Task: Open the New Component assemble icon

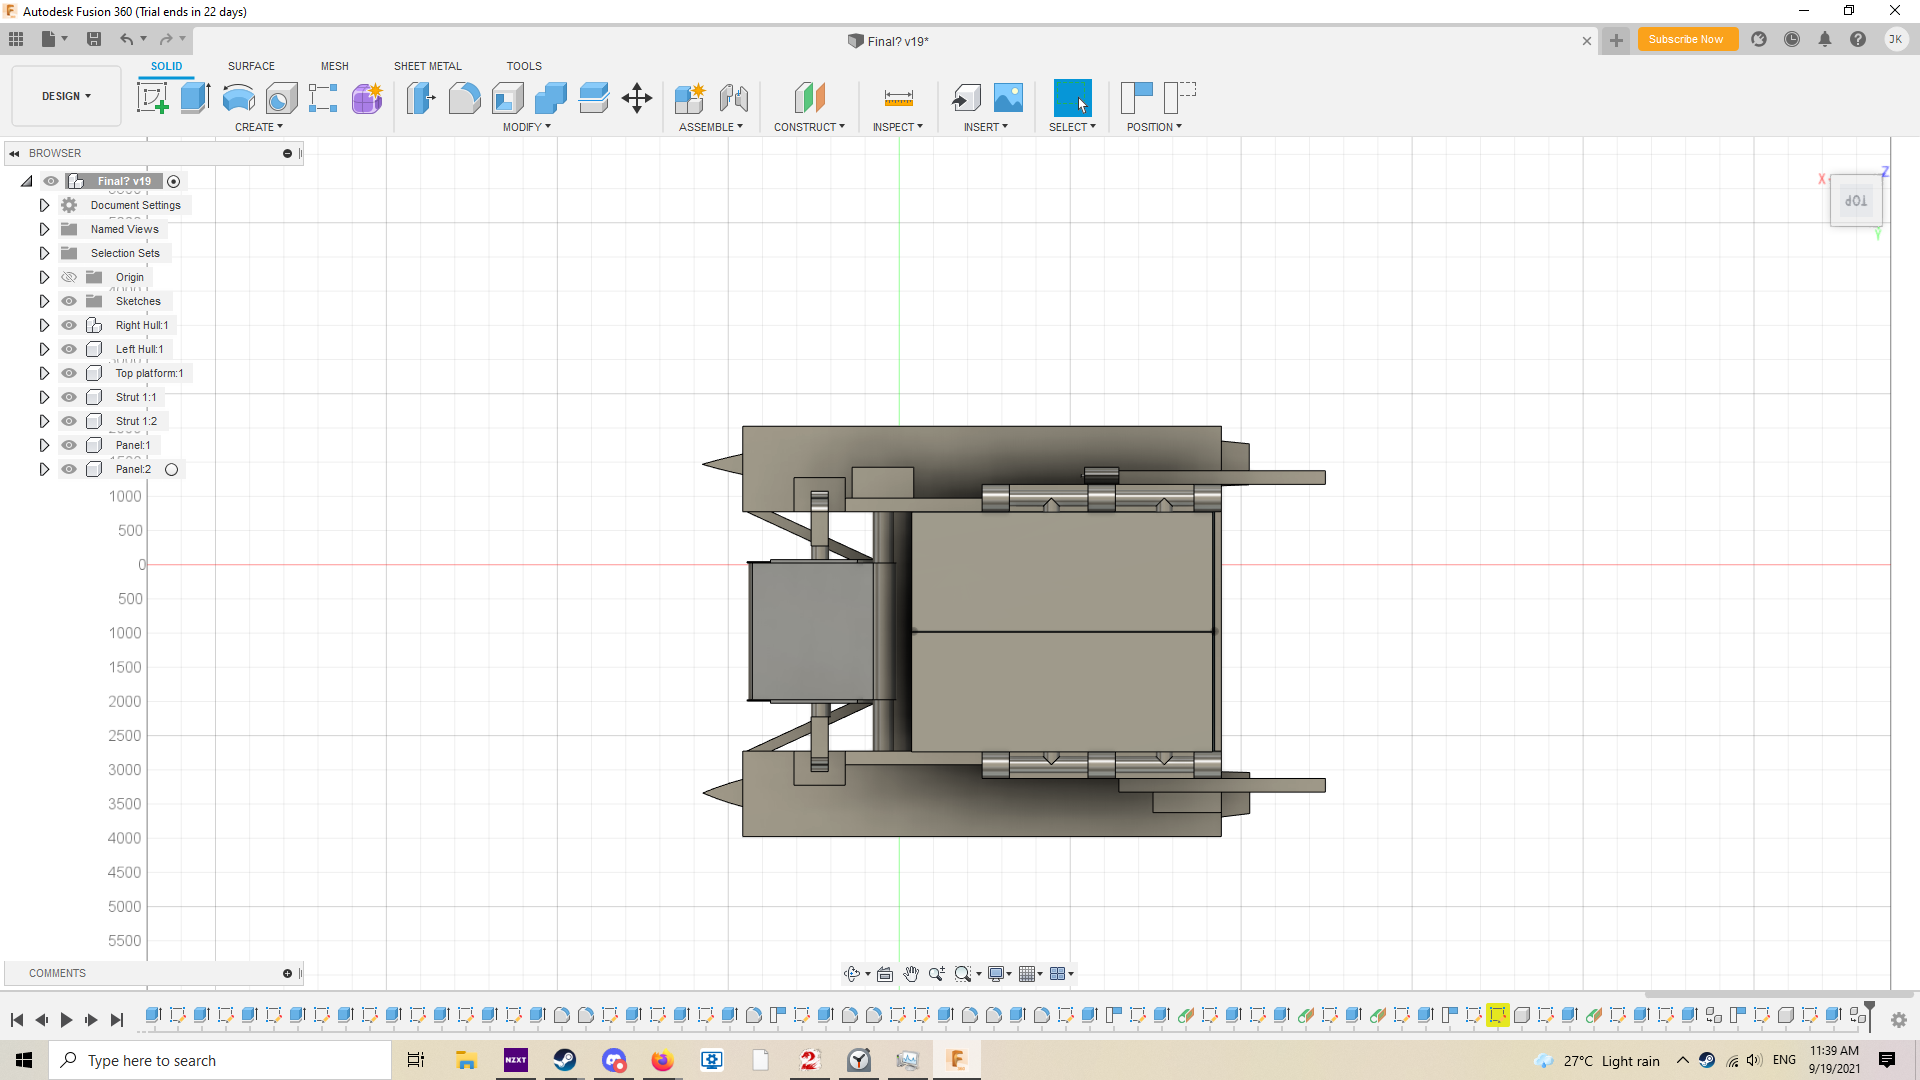Action: 689,98
